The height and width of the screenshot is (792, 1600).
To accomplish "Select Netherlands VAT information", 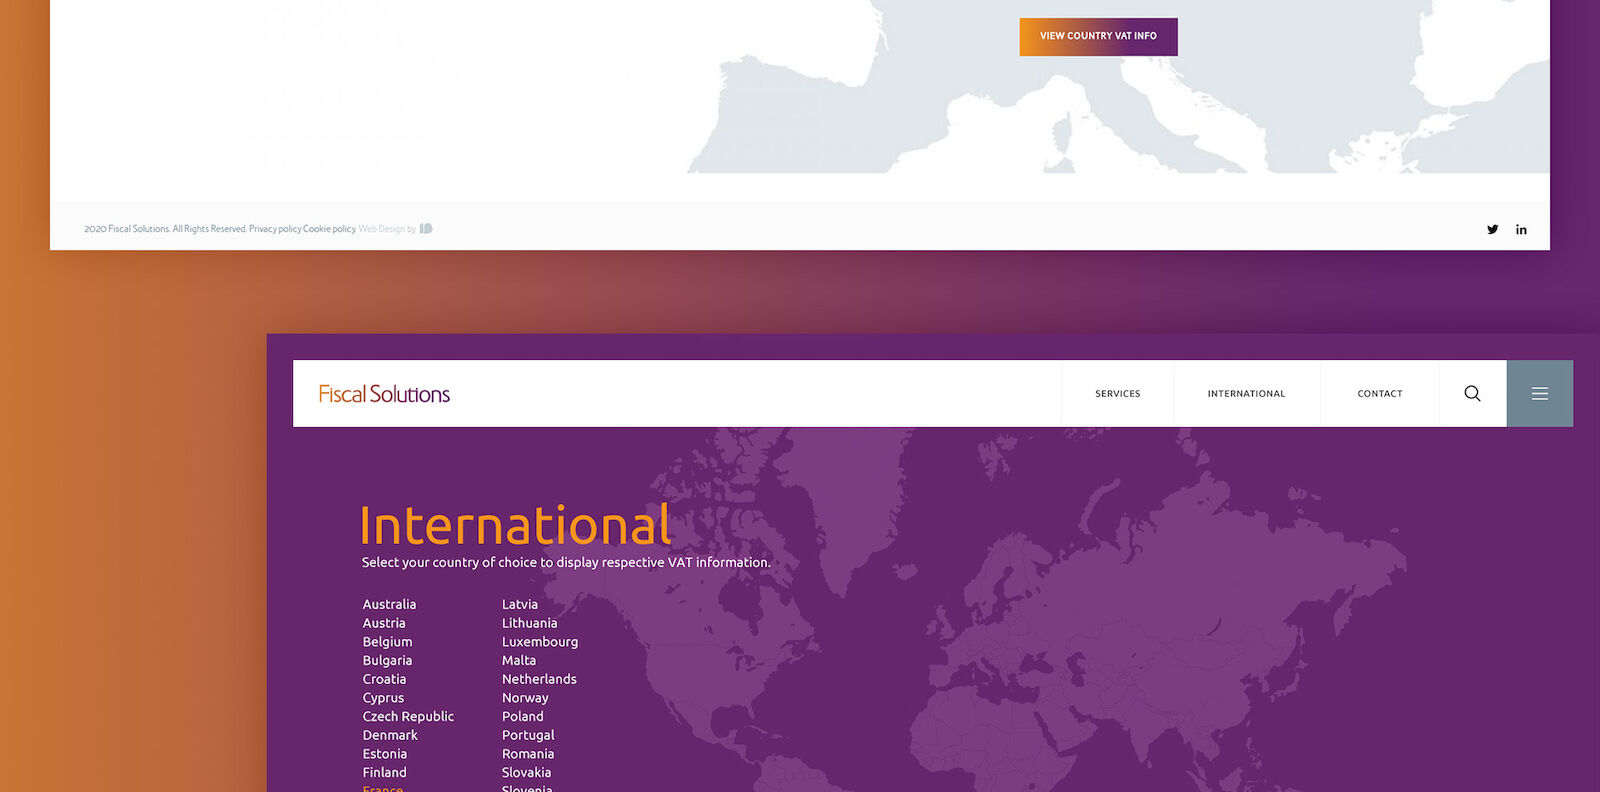I will [539, 679].
